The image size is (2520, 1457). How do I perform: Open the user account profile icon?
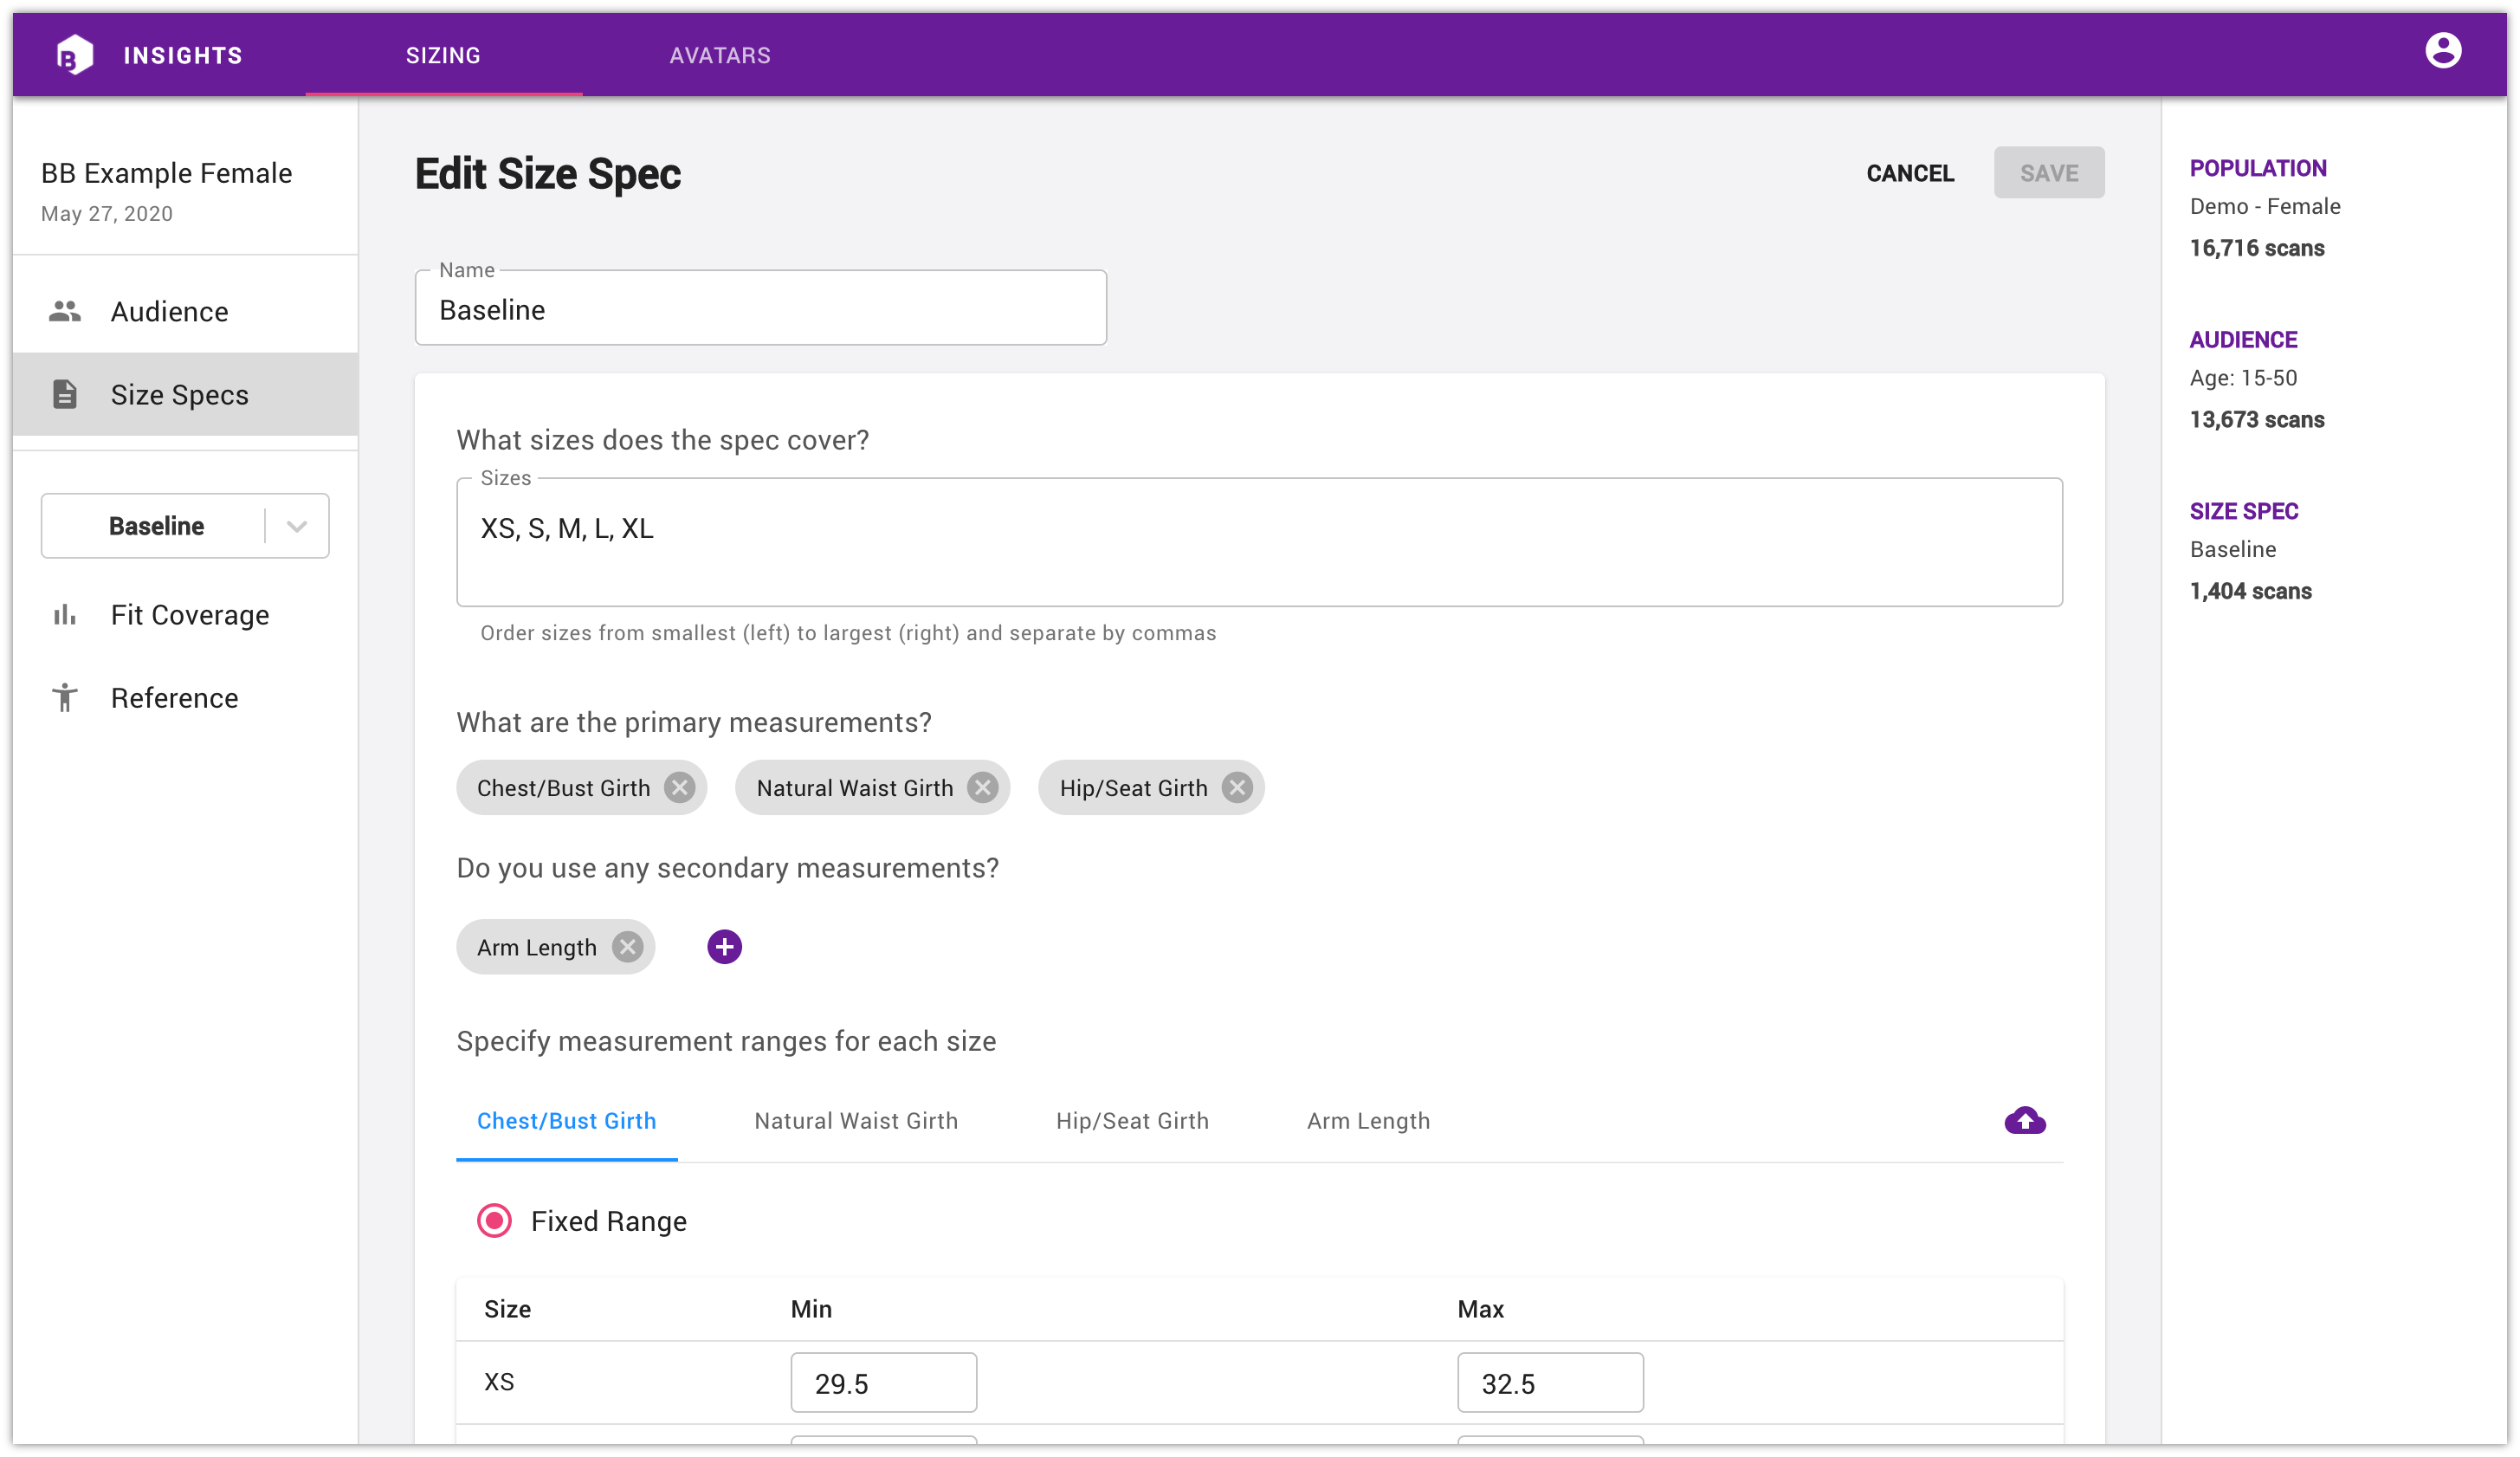[x=2442, y=51]
